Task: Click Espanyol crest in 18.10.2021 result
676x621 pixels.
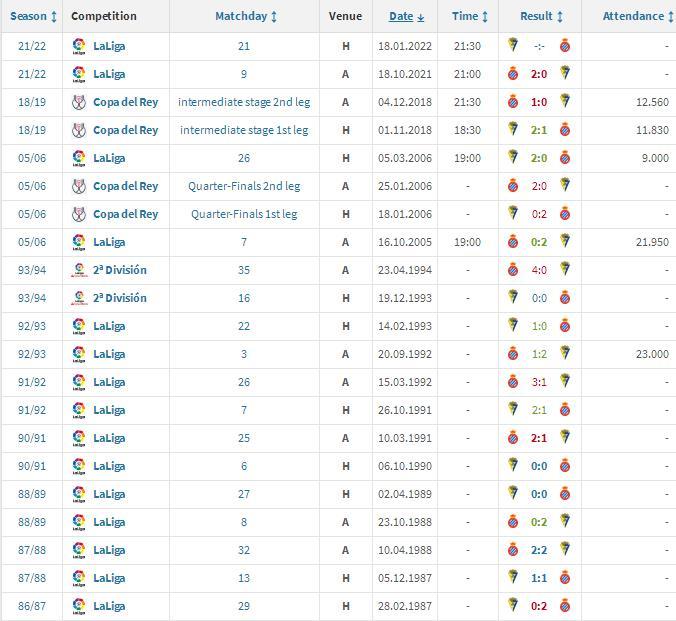Action: [513, 74]
